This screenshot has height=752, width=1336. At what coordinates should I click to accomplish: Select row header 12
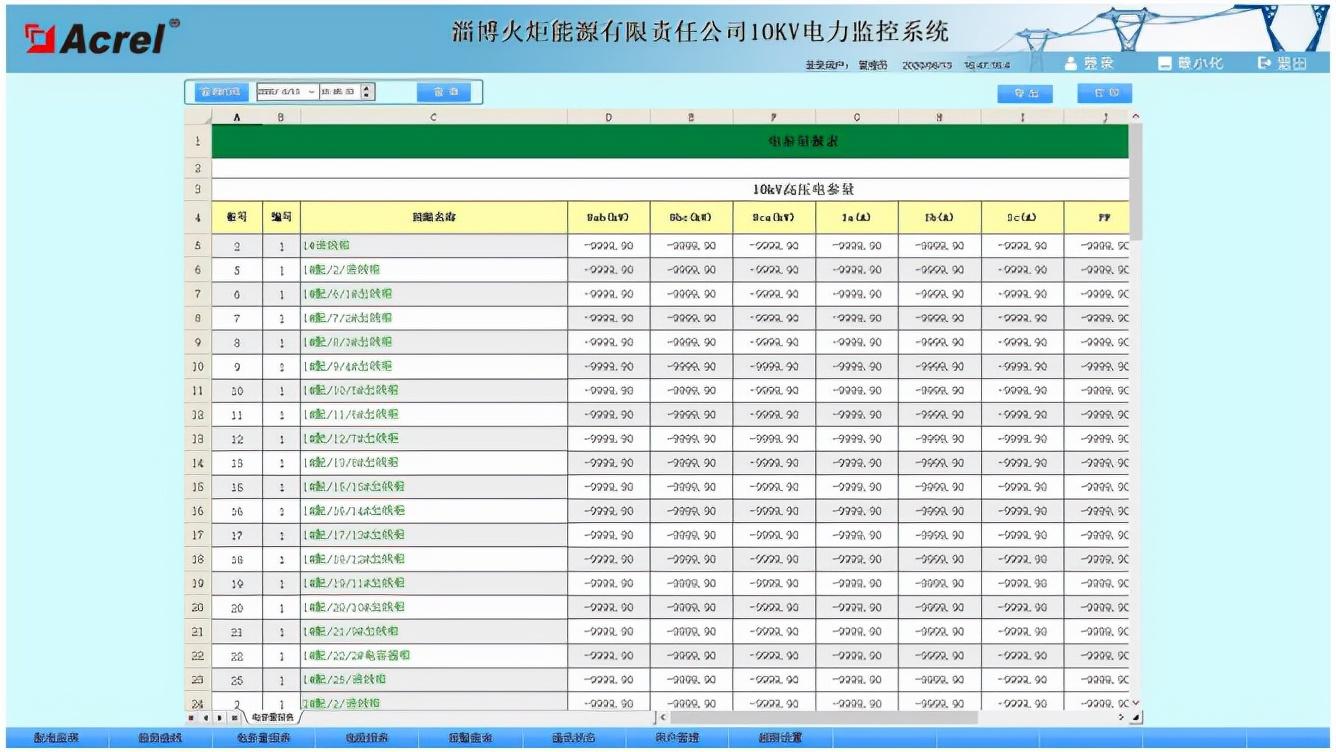(x=198, y=415)
